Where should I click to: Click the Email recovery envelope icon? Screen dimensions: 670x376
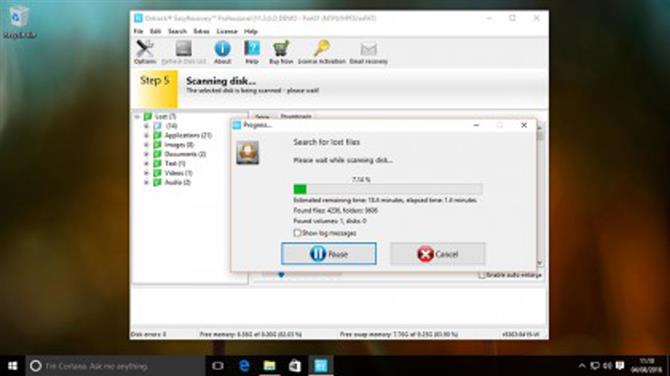point(368,52)
